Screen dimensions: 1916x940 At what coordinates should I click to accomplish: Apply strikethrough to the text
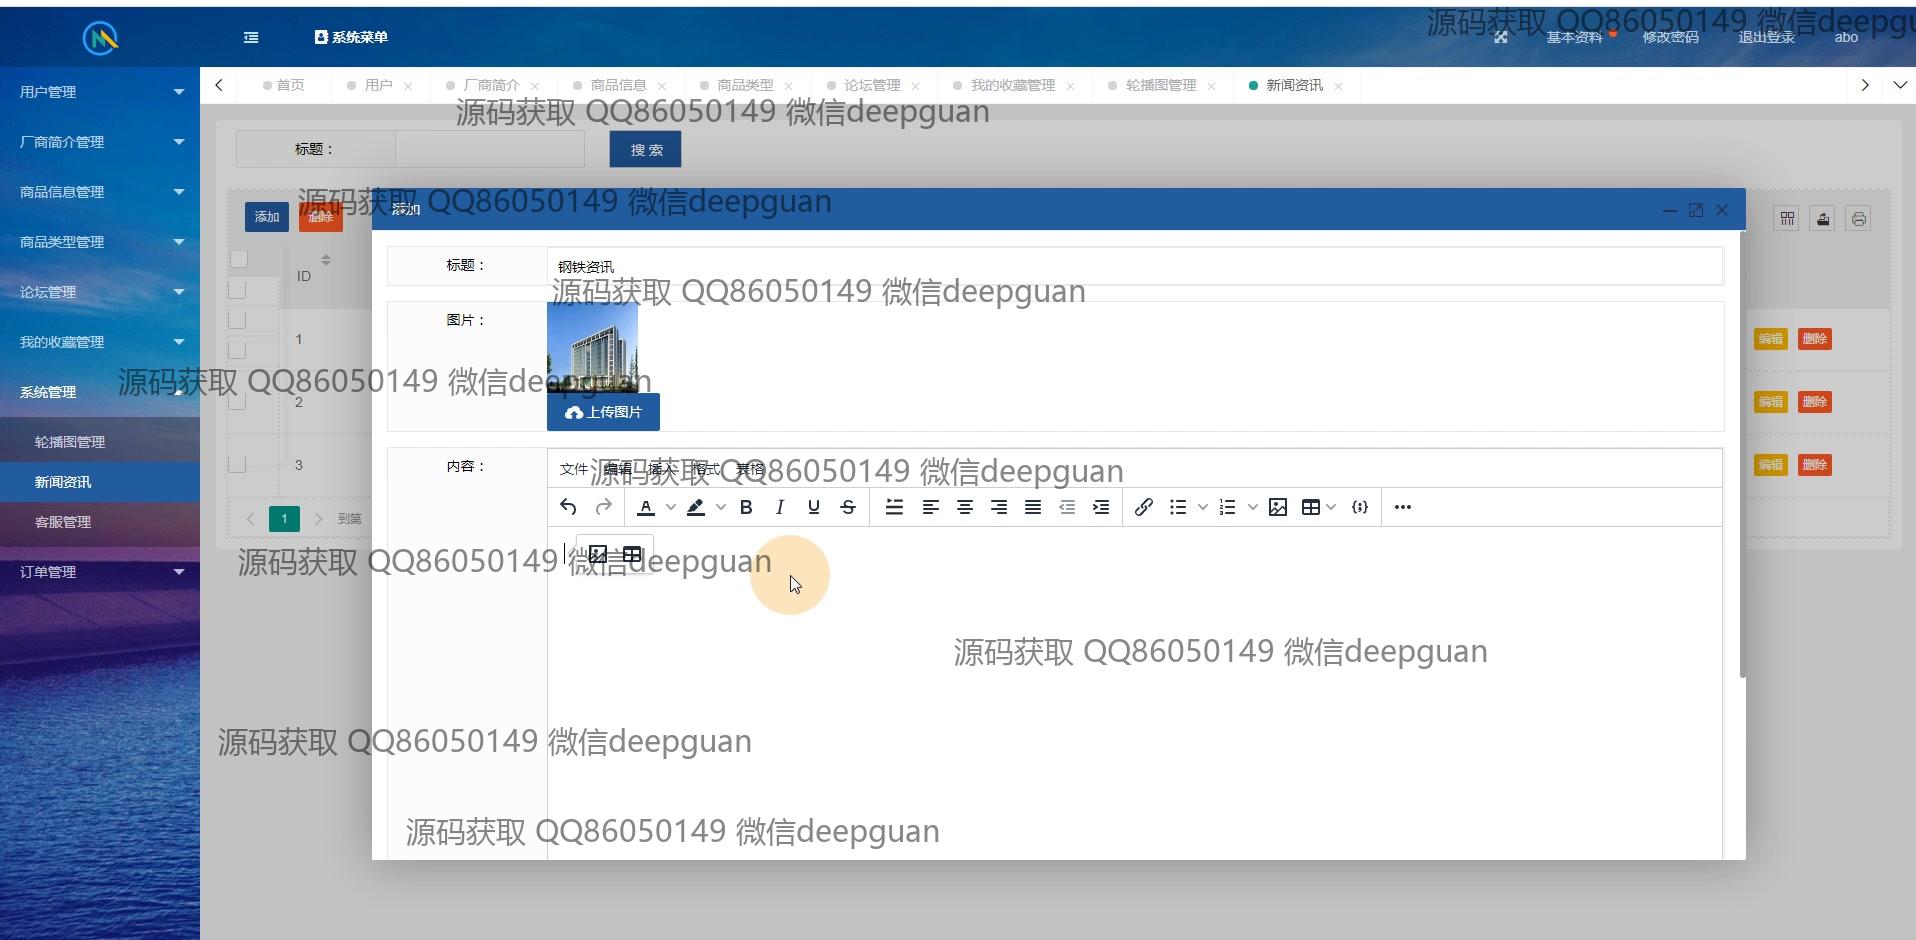848,507
